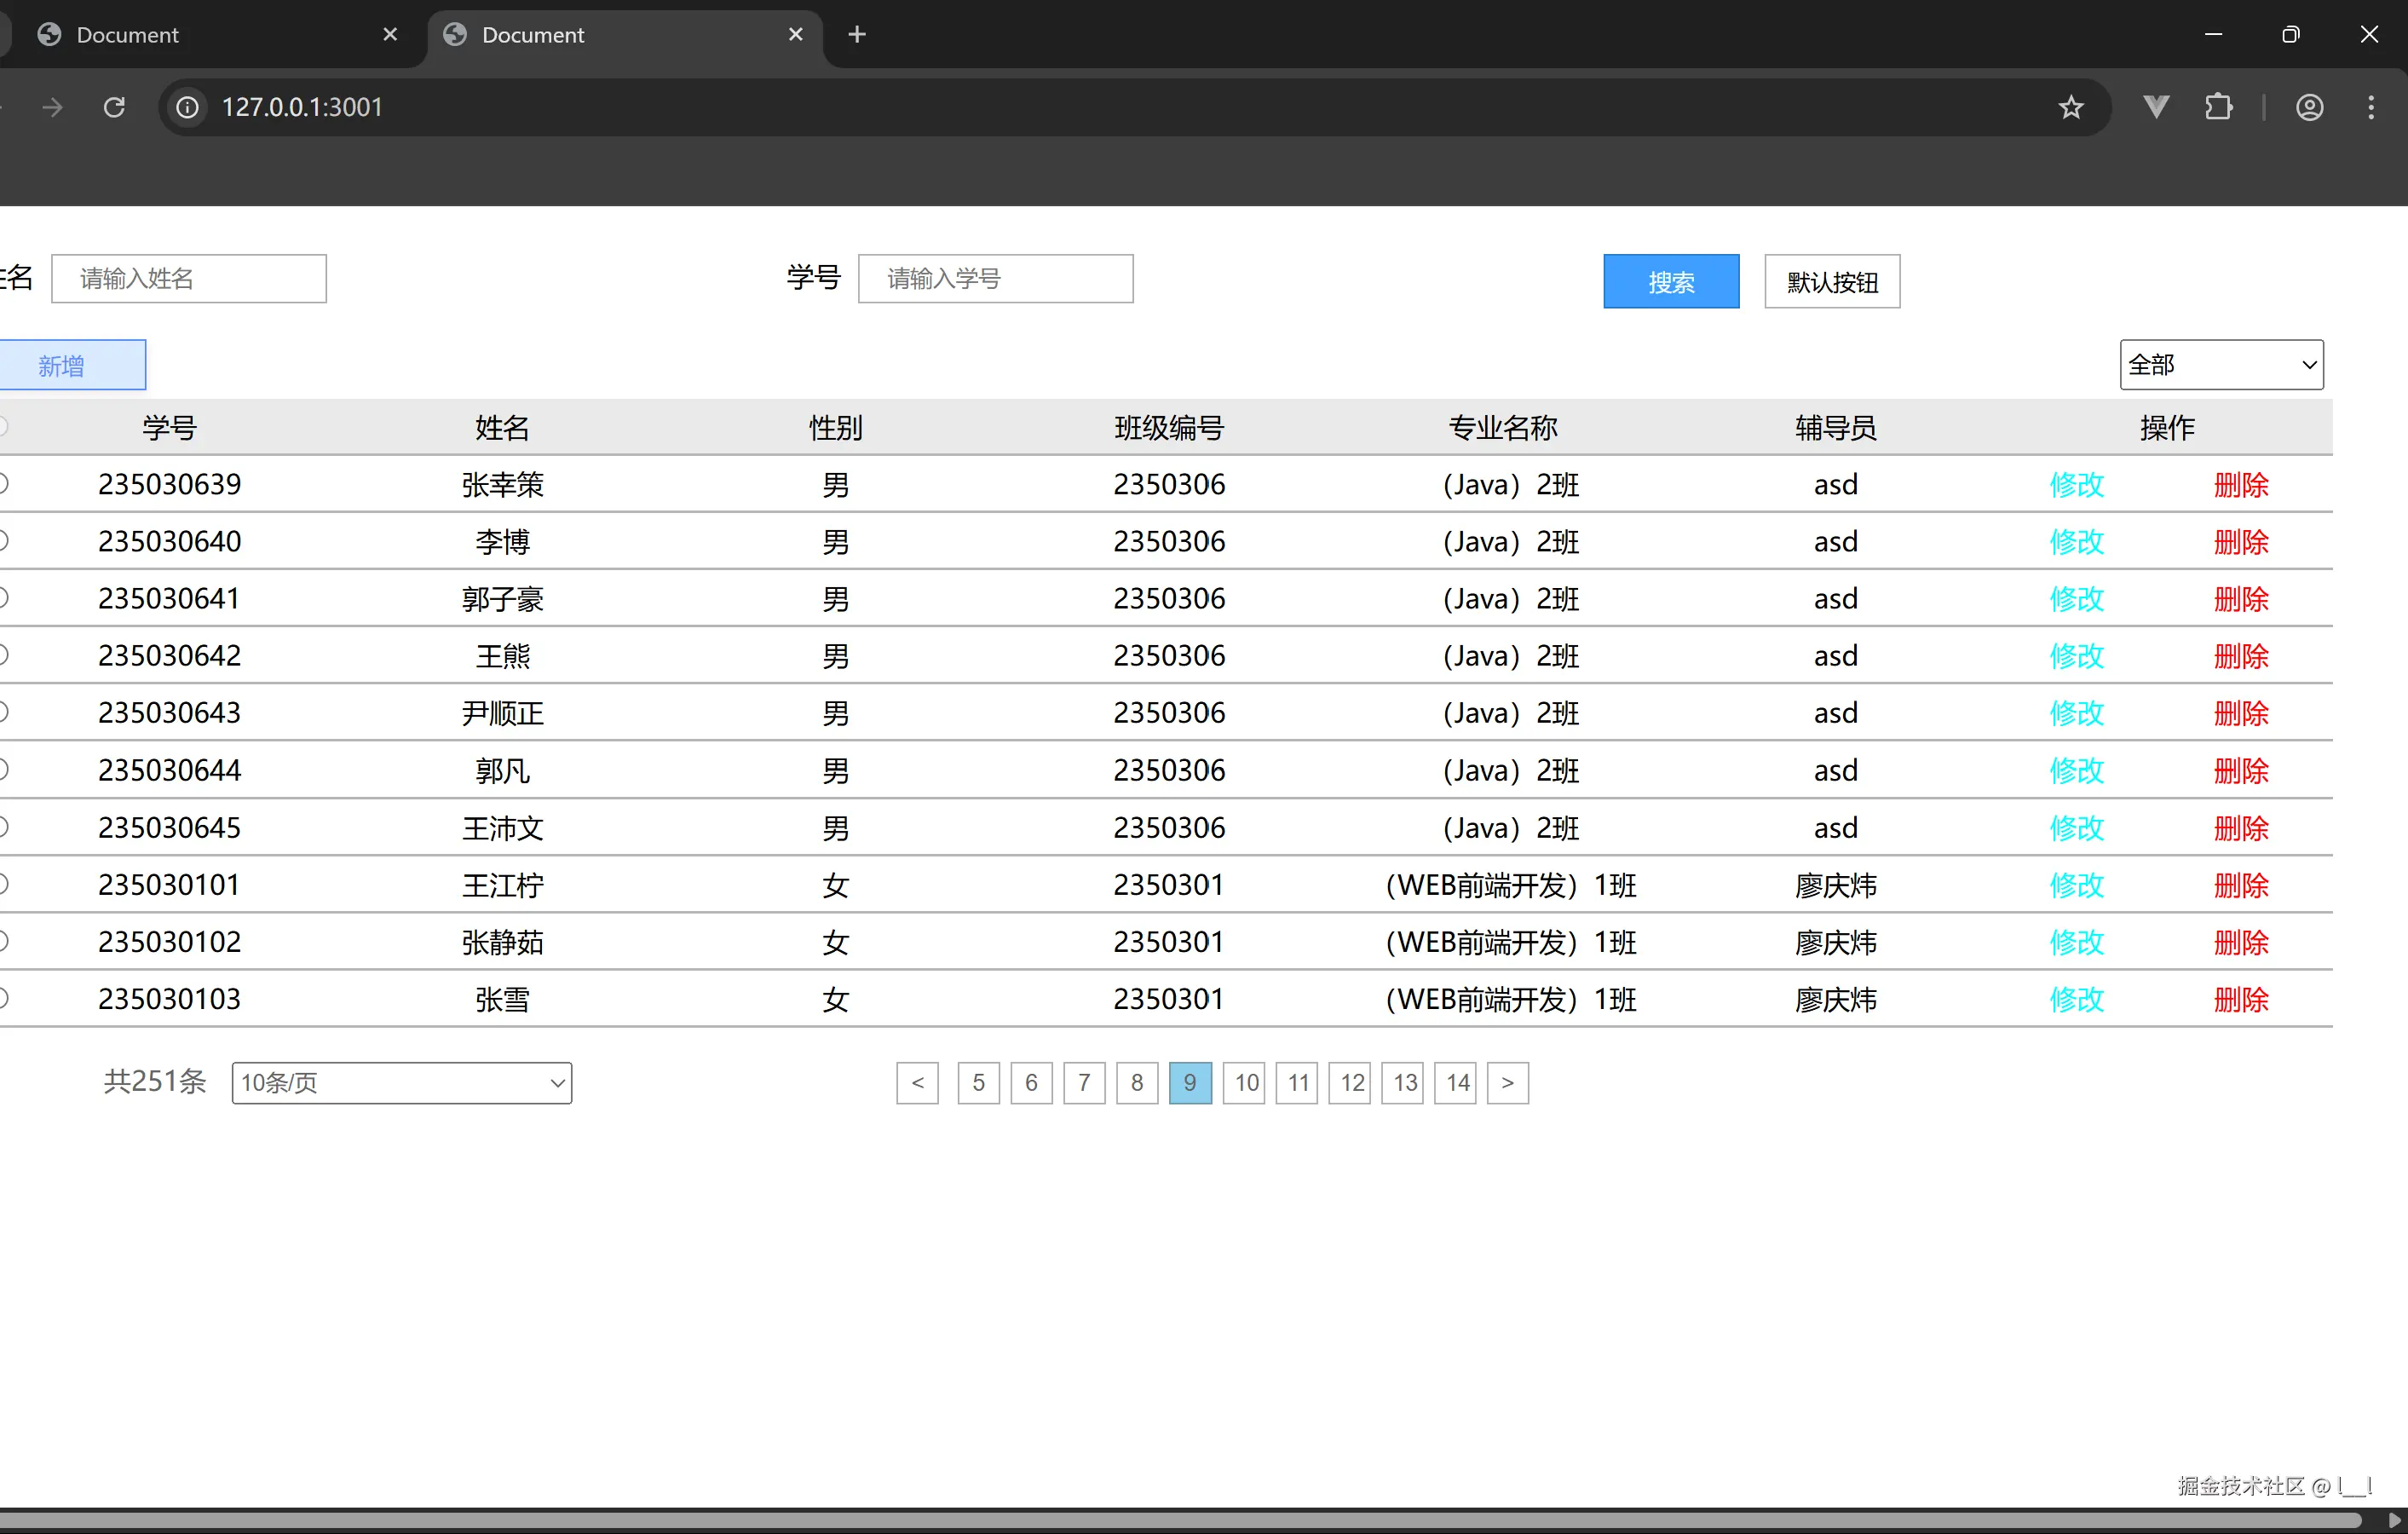2408x1534 pixels.
Task: Select the row radio for 235030639
Action: tap(3, 484)
